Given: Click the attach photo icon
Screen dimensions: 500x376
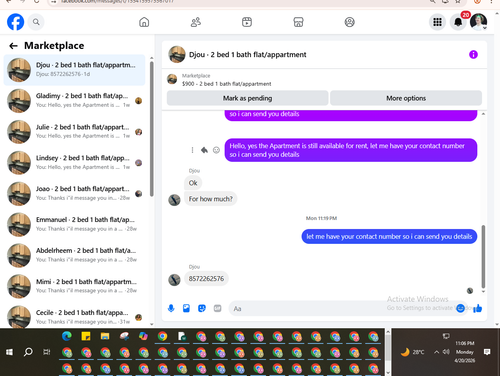Looking at the screenshot, I should [x=186, y=308].
